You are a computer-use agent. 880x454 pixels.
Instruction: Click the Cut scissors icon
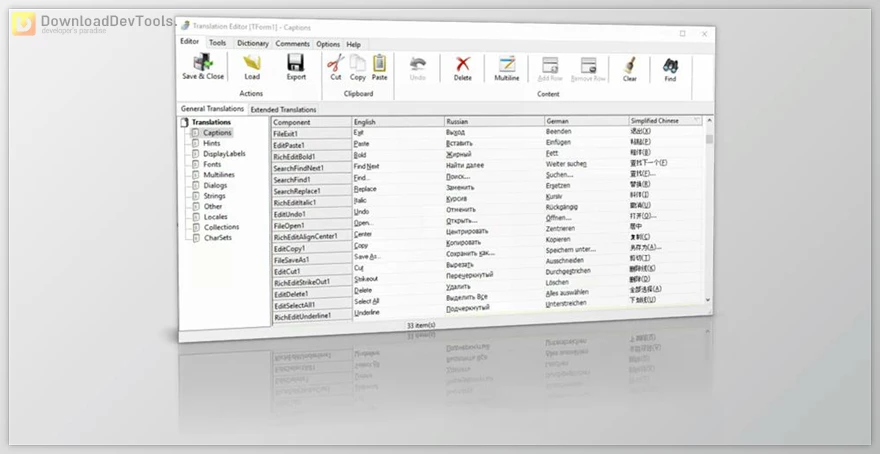tap(336, 63)
